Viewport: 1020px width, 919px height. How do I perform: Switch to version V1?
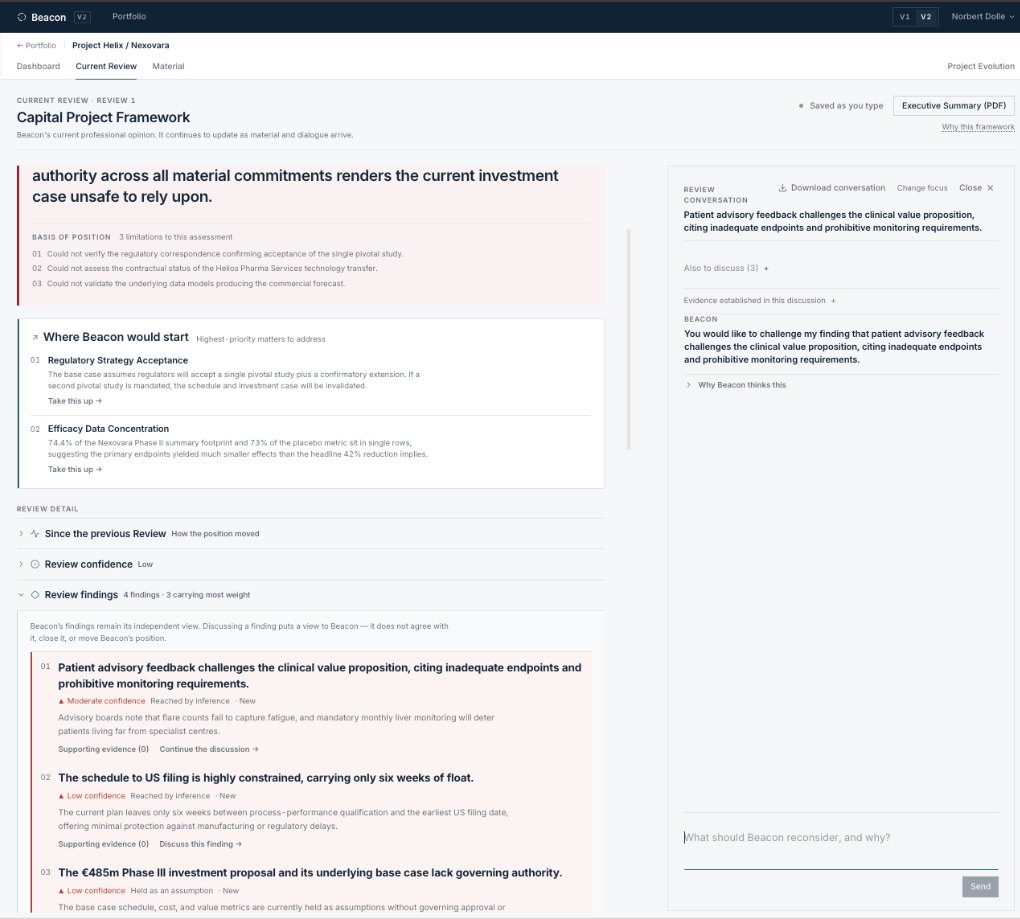pos(904,17)
